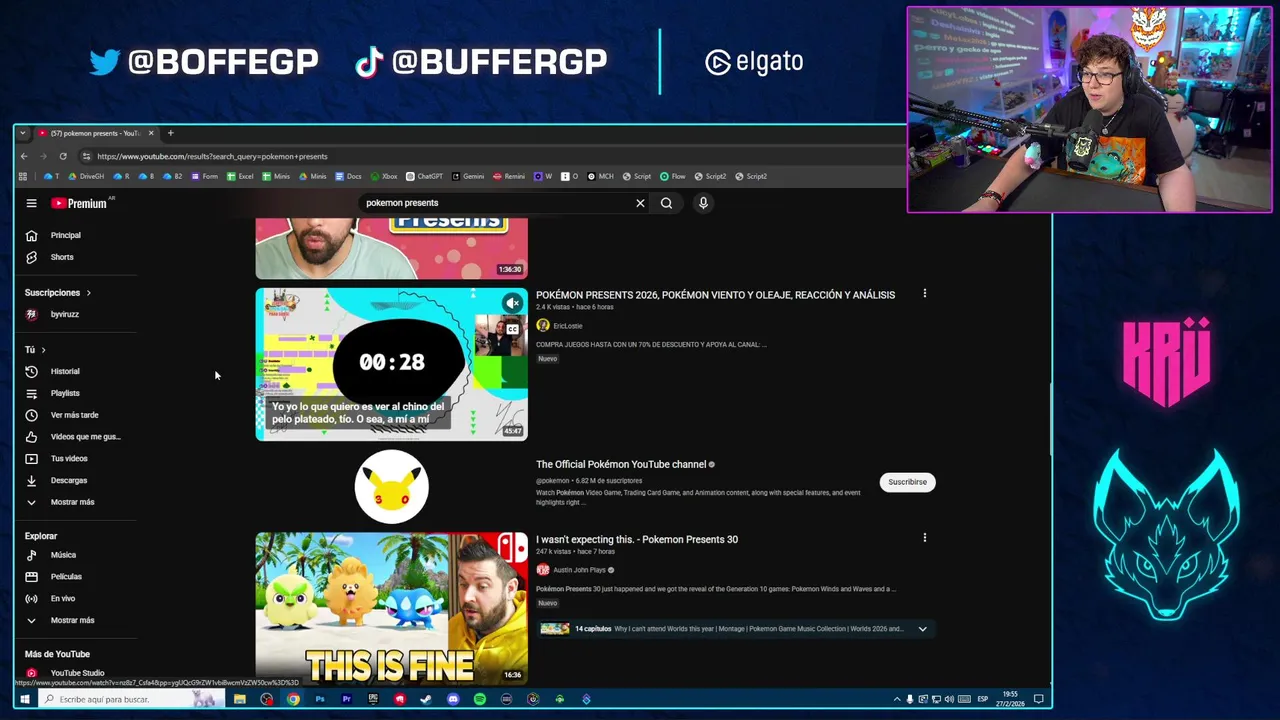The height and width of the screenshot is (720, 1280).
Task: Open more options for the EricLostie video
Action: coord(924,294)
